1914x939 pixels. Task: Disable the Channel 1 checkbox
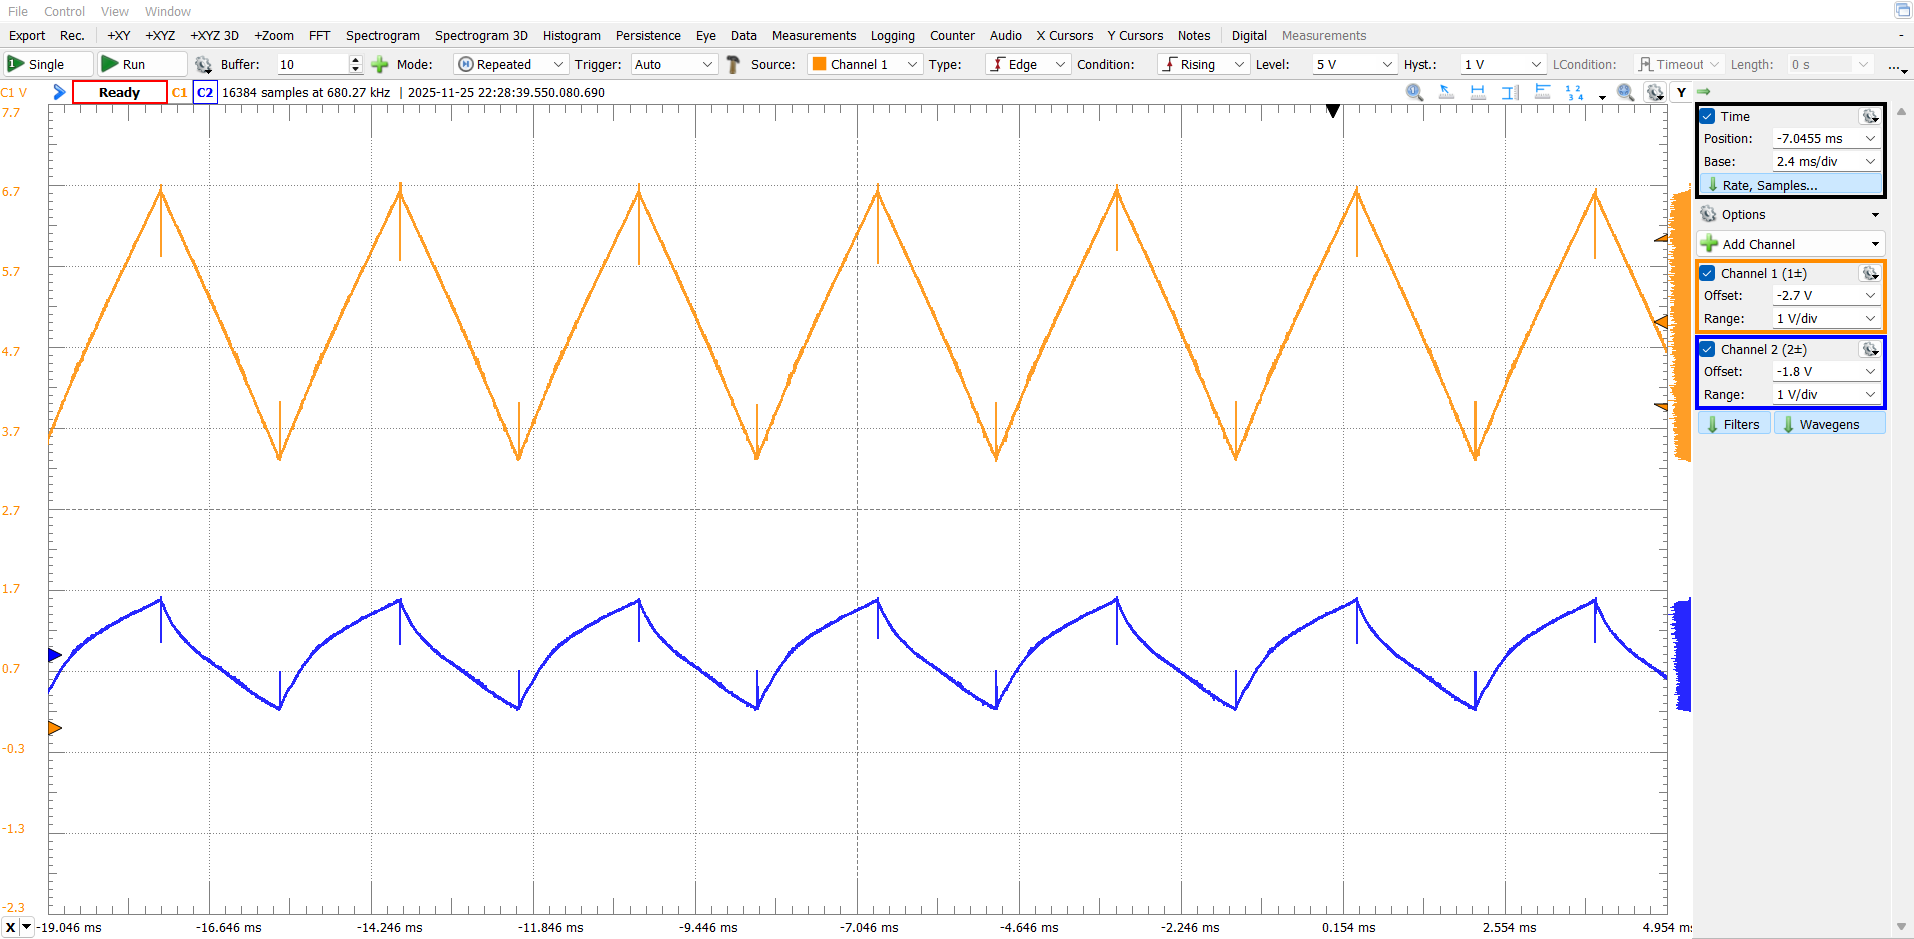click(x=1708, y=273)
